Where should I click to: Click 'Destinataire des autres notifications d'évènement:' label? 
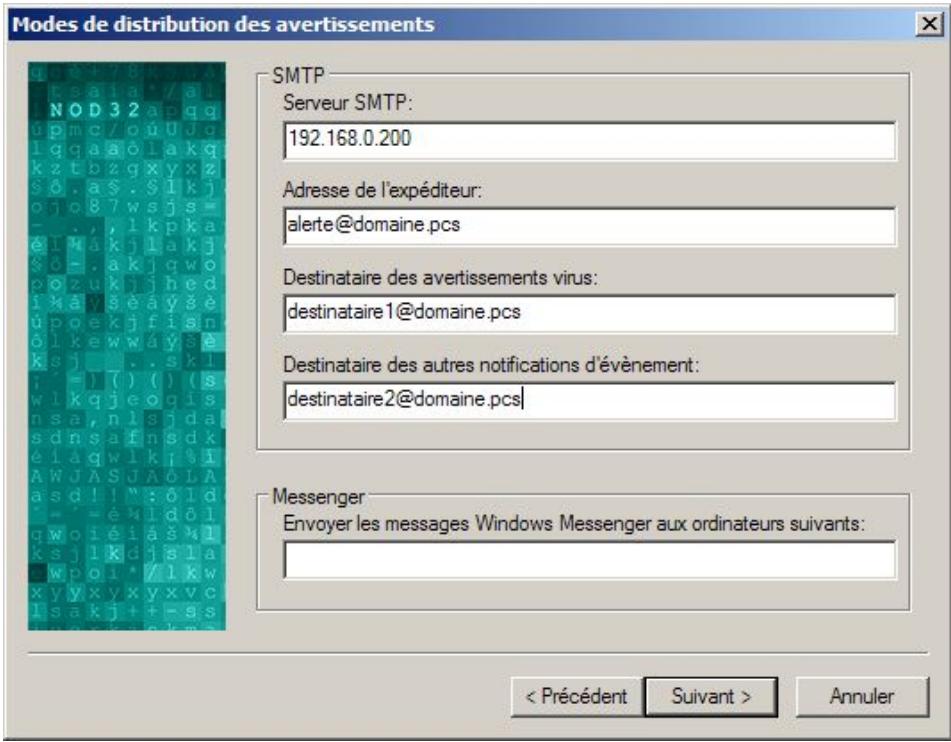[x=491, y=365]
